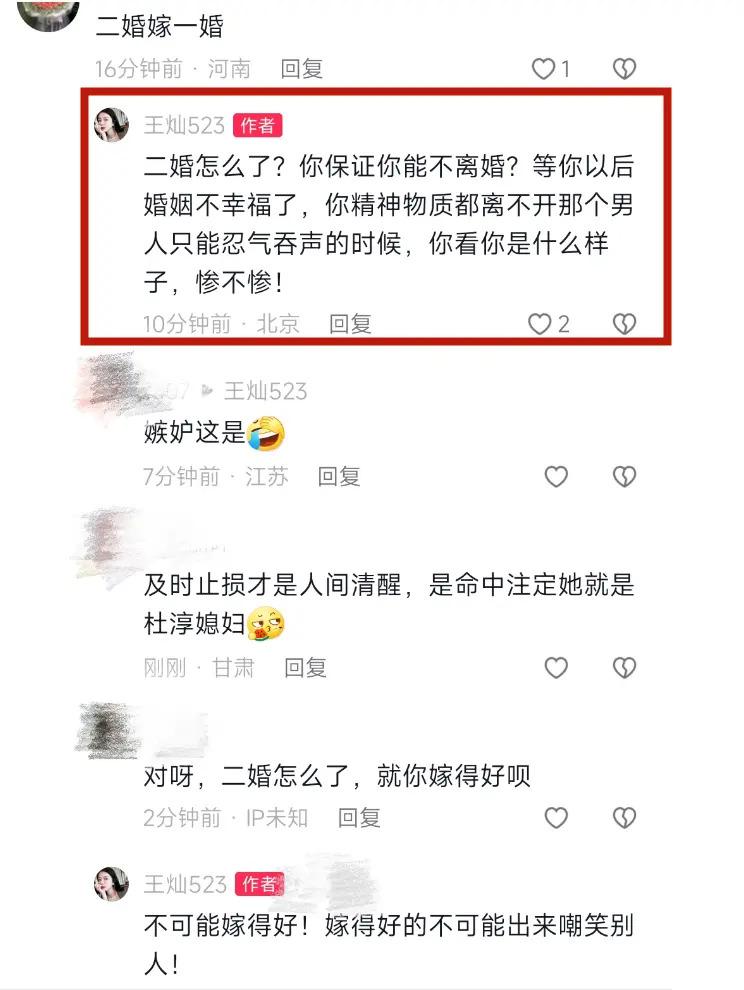
Task: Reply to the 7分钟前 江苏 comment
Action: [x=339, y=477]
